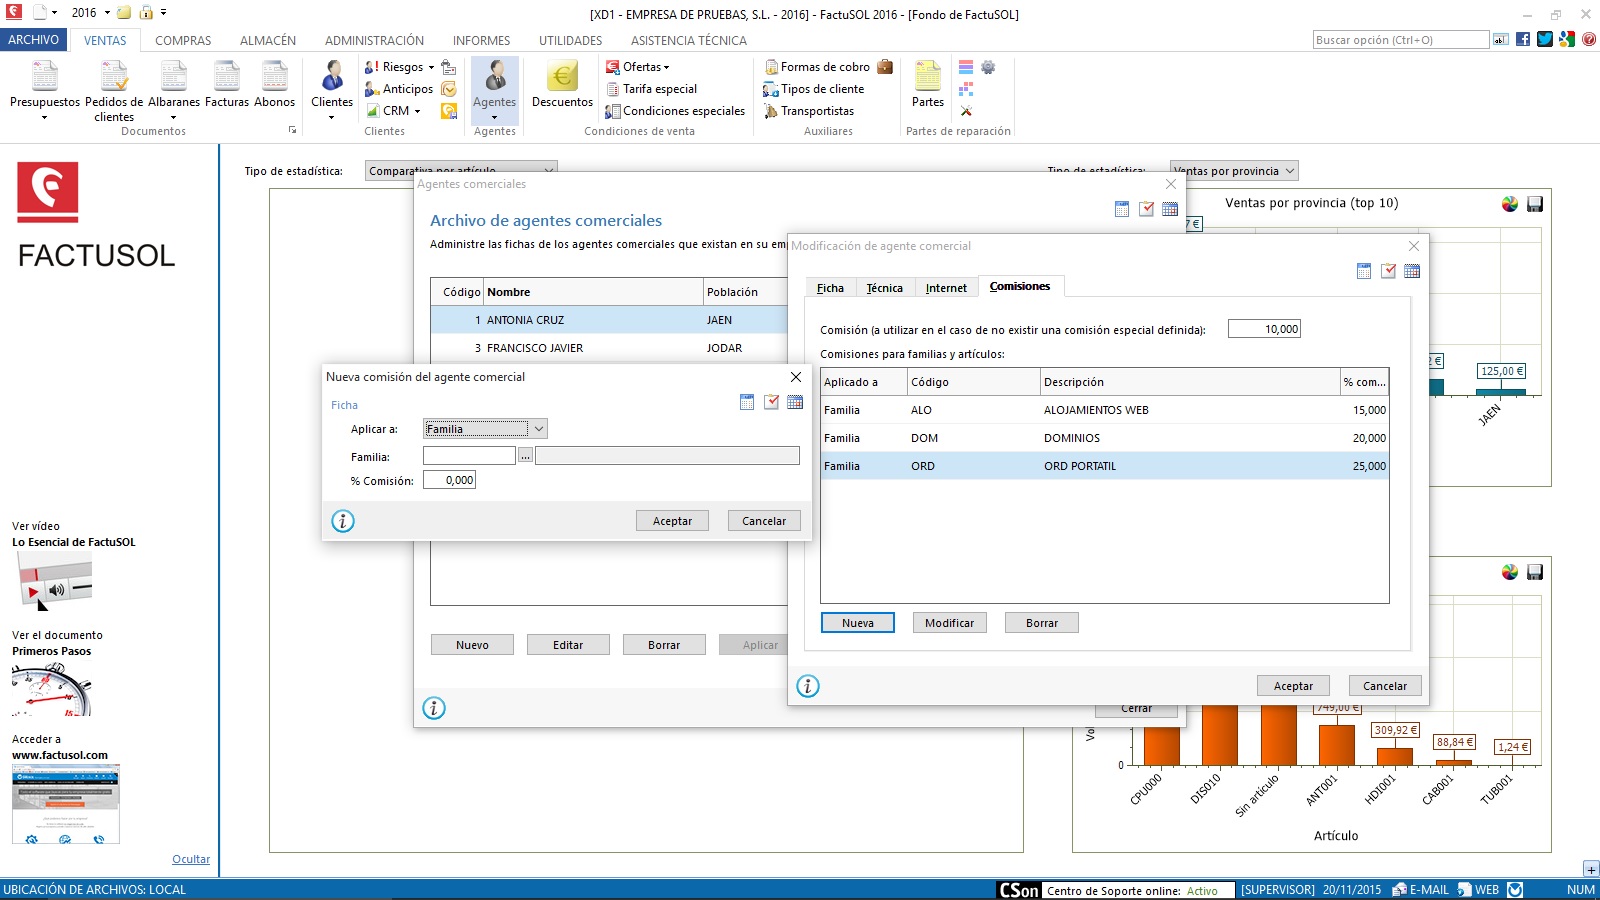Switch to the Ficha tab in agent dialog
Viewport: 1600px width, 900px height.
pos(830,288)
